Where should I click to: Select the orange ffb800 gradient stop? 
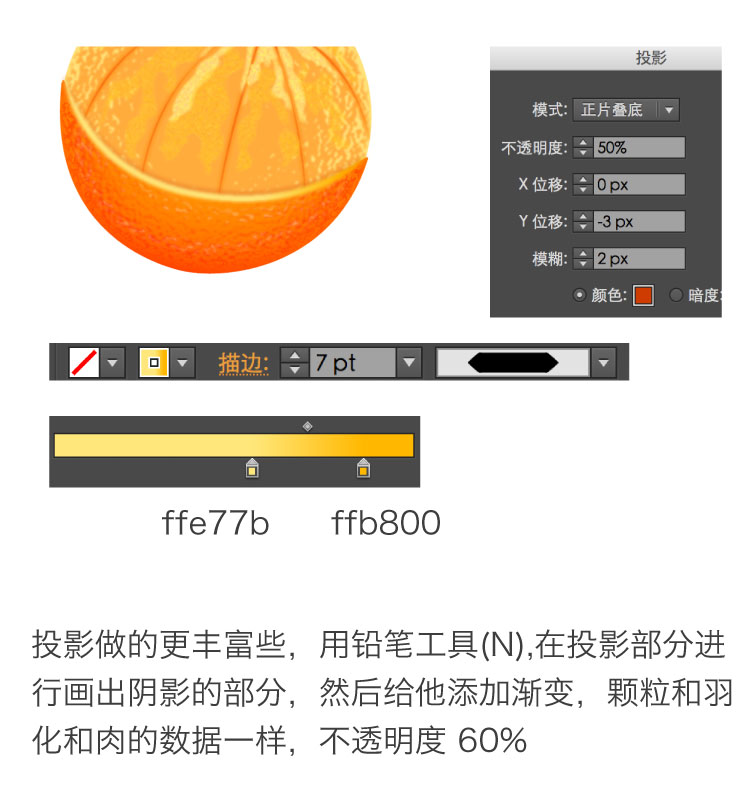tap(363, 468)
